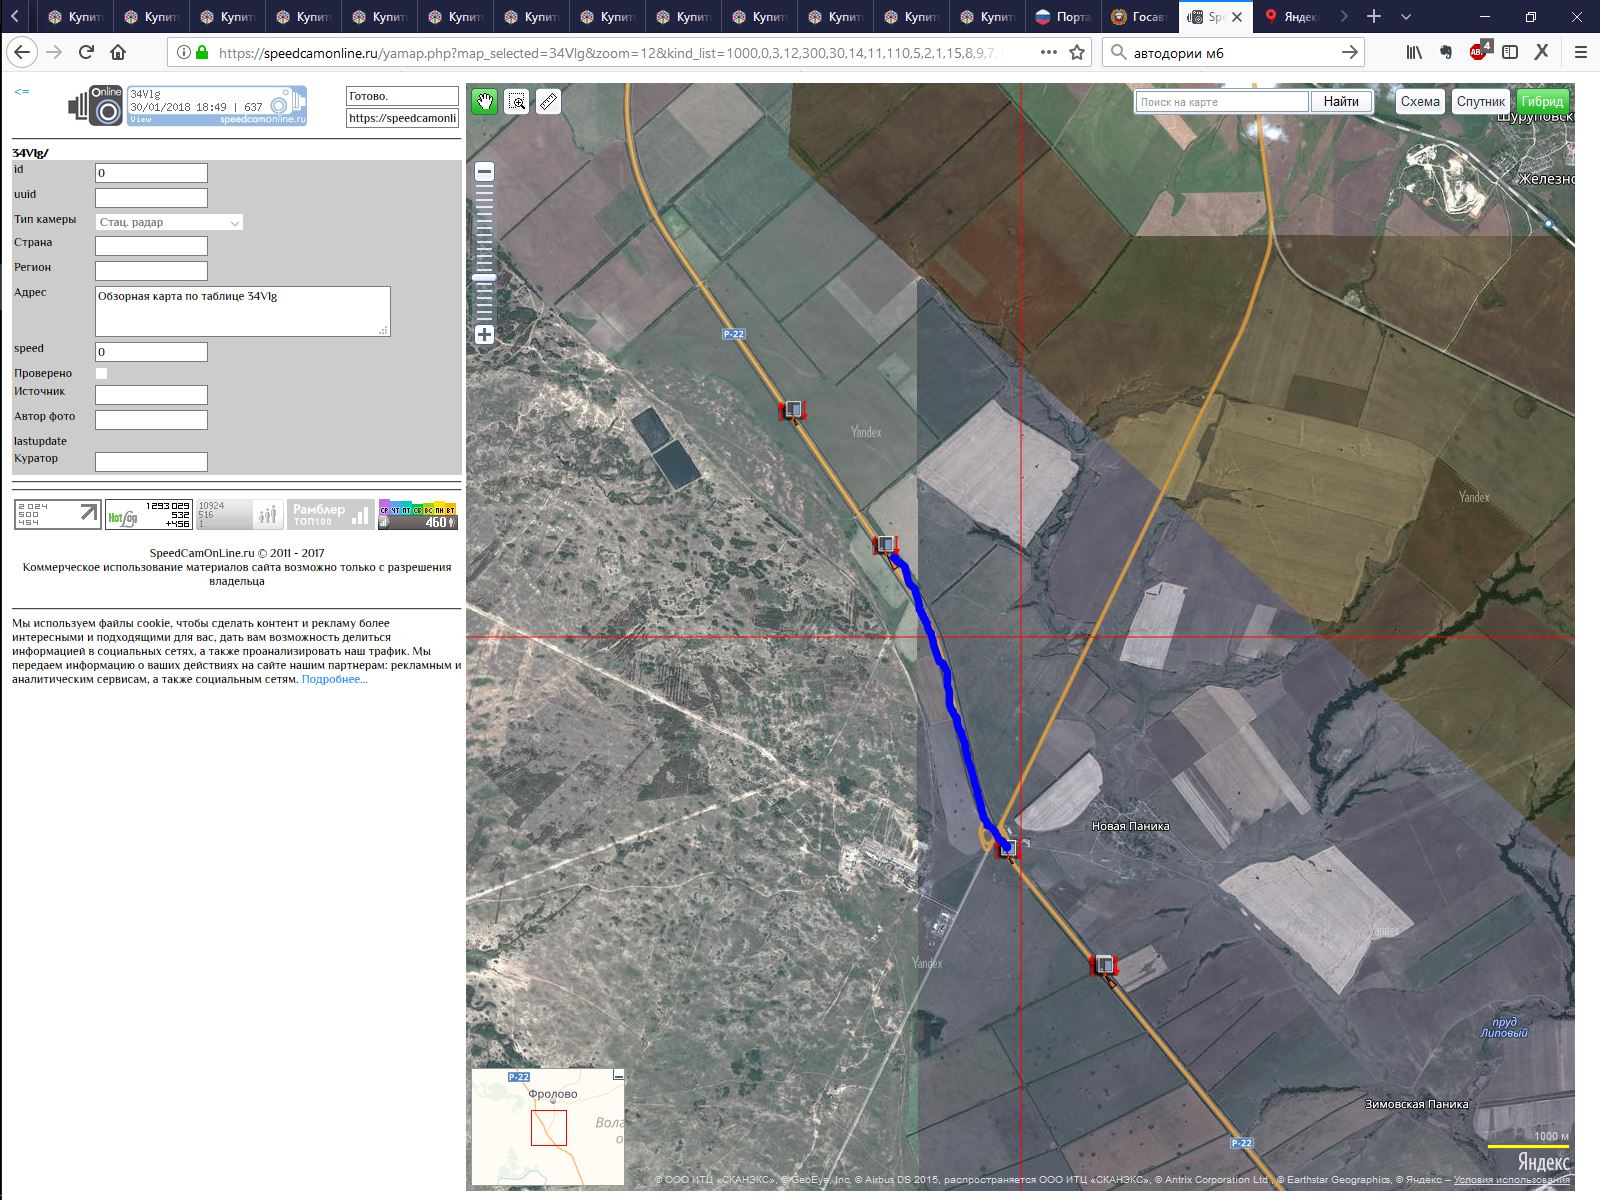Activate the zoom-to-area magnifier tool
This screenshot has height=1200, width=1600.
pos(517,102)
